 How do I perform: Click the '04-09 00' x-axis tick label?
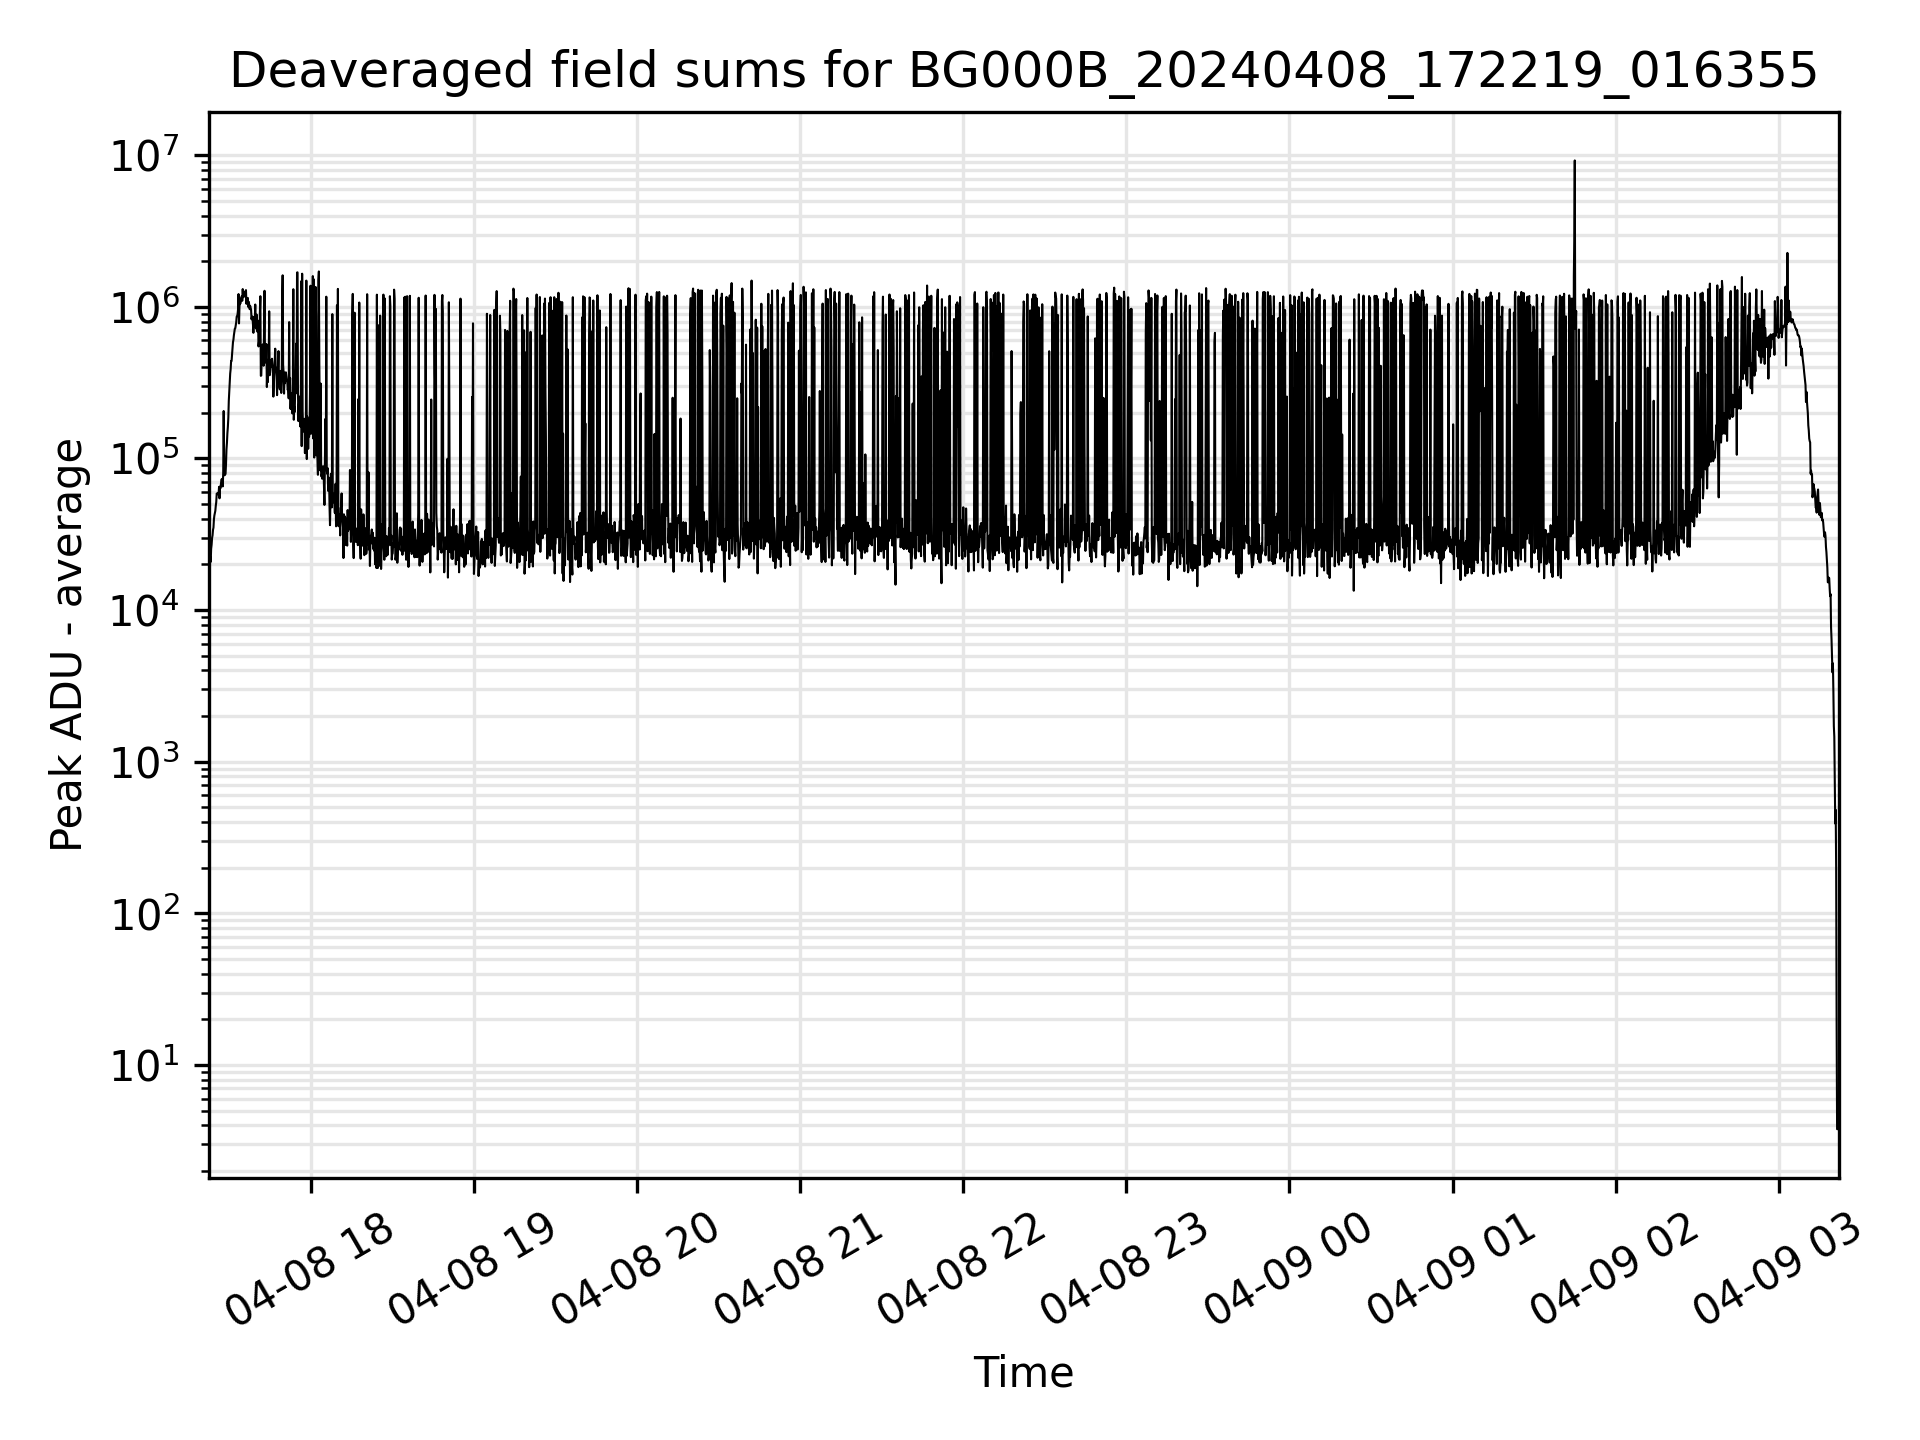[1288, 1270]
